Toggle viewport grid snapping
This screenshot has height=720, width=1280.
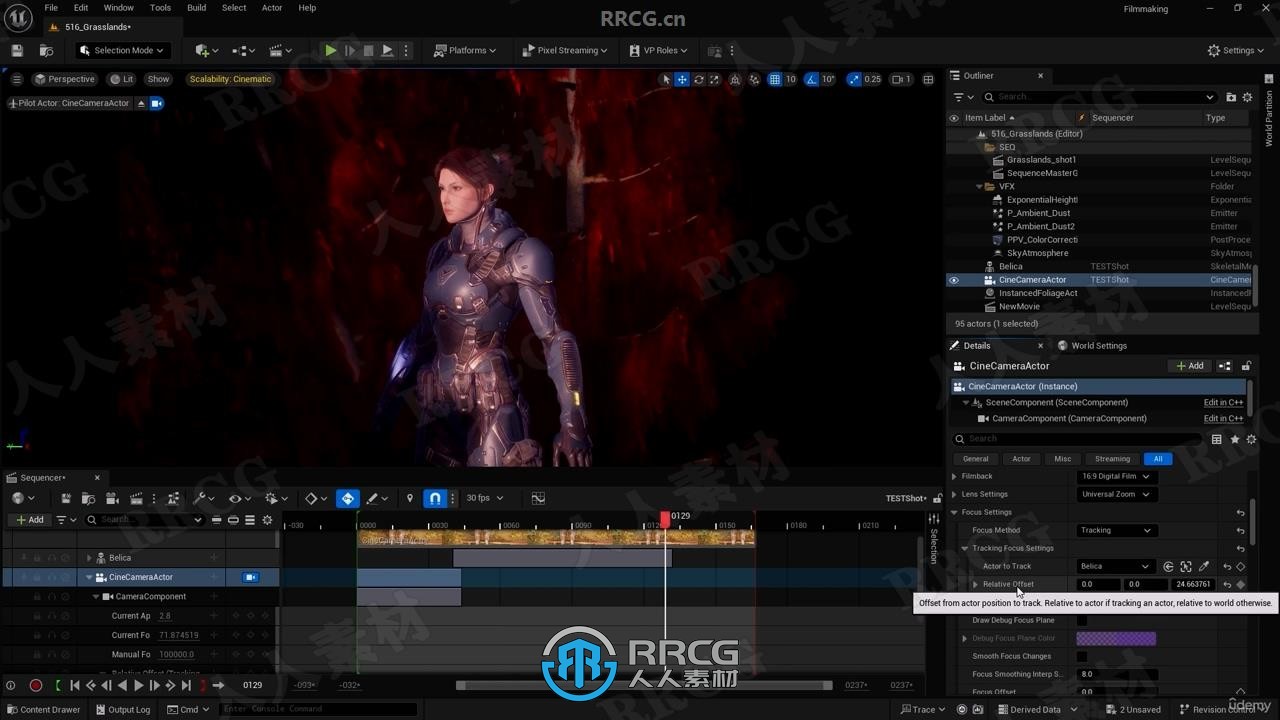click(x=775, y=79)
